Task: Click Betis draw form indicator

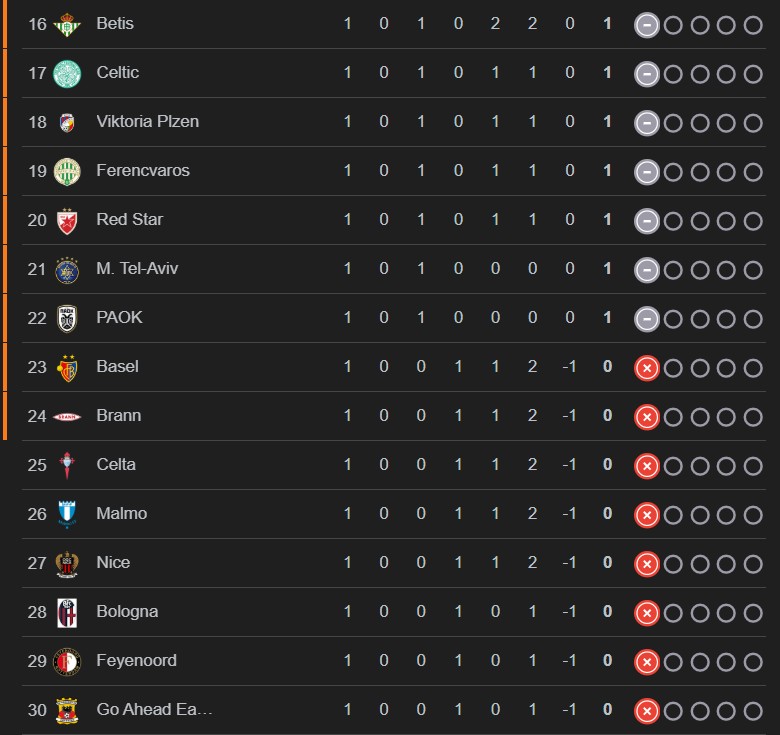Action: click(647, 24)
